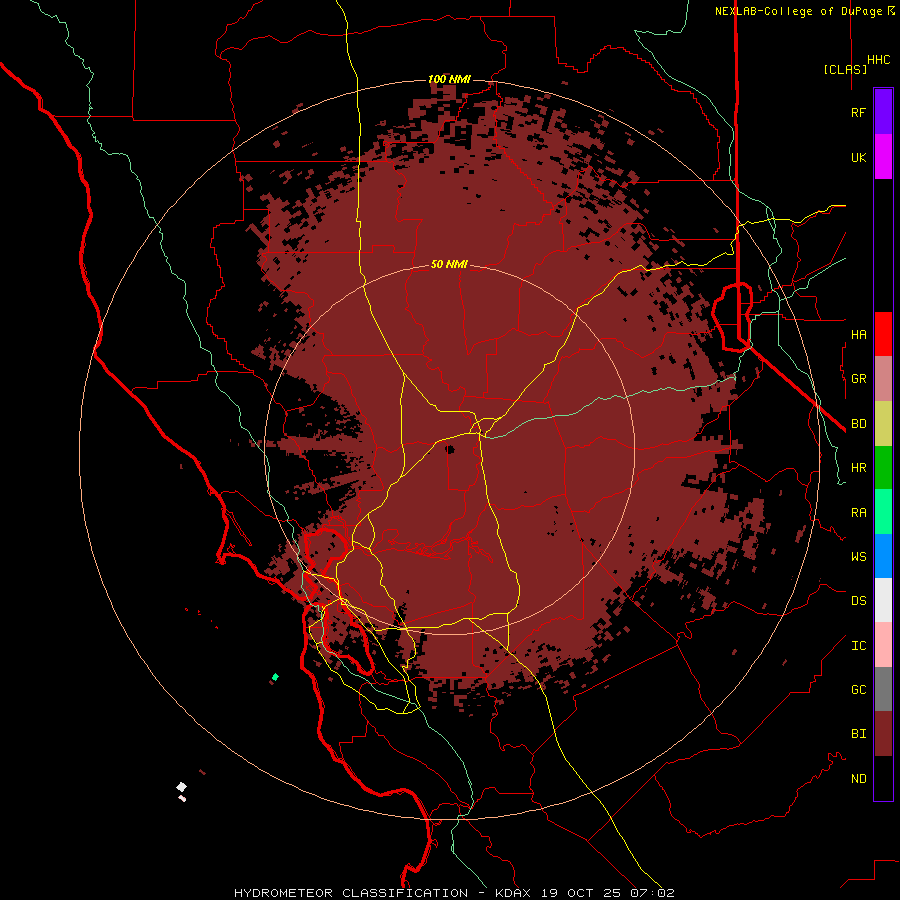This screenshot has width=900, height=900.
Task: Click the RF purple legend swatch
Action: [x=883, y=112]
